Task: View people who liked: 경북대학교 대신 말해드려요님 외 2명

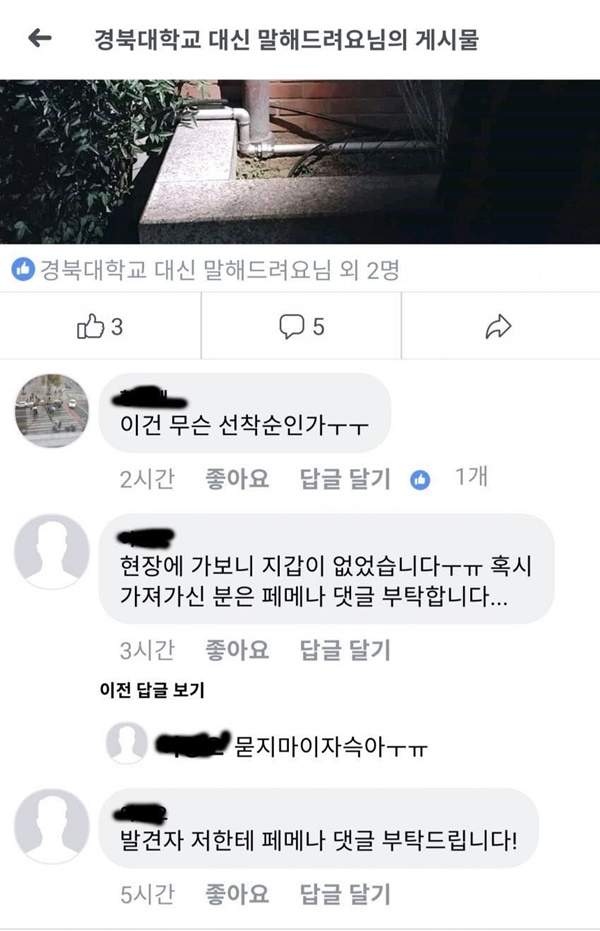Action: [220, 270]
